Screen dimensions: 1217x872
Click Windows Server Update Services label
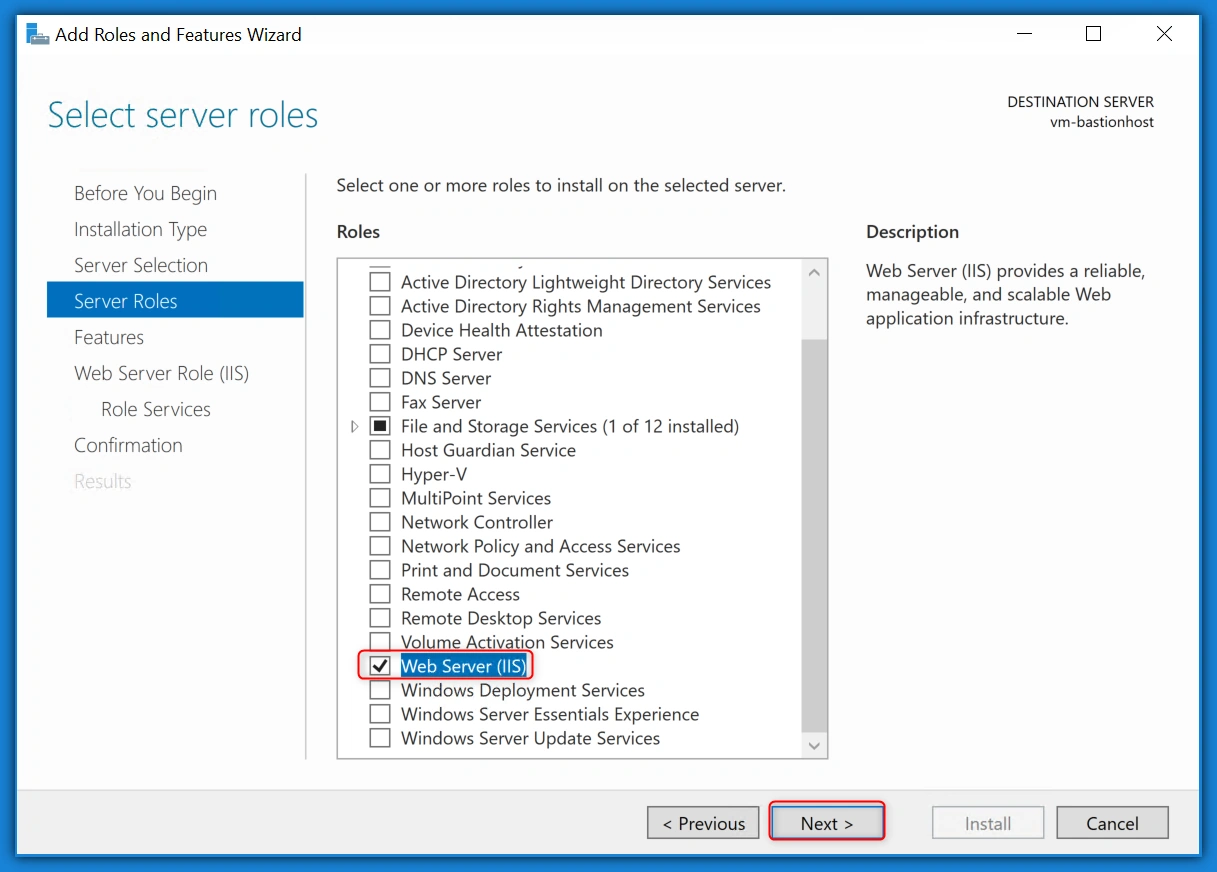click(x=531, y=738)
